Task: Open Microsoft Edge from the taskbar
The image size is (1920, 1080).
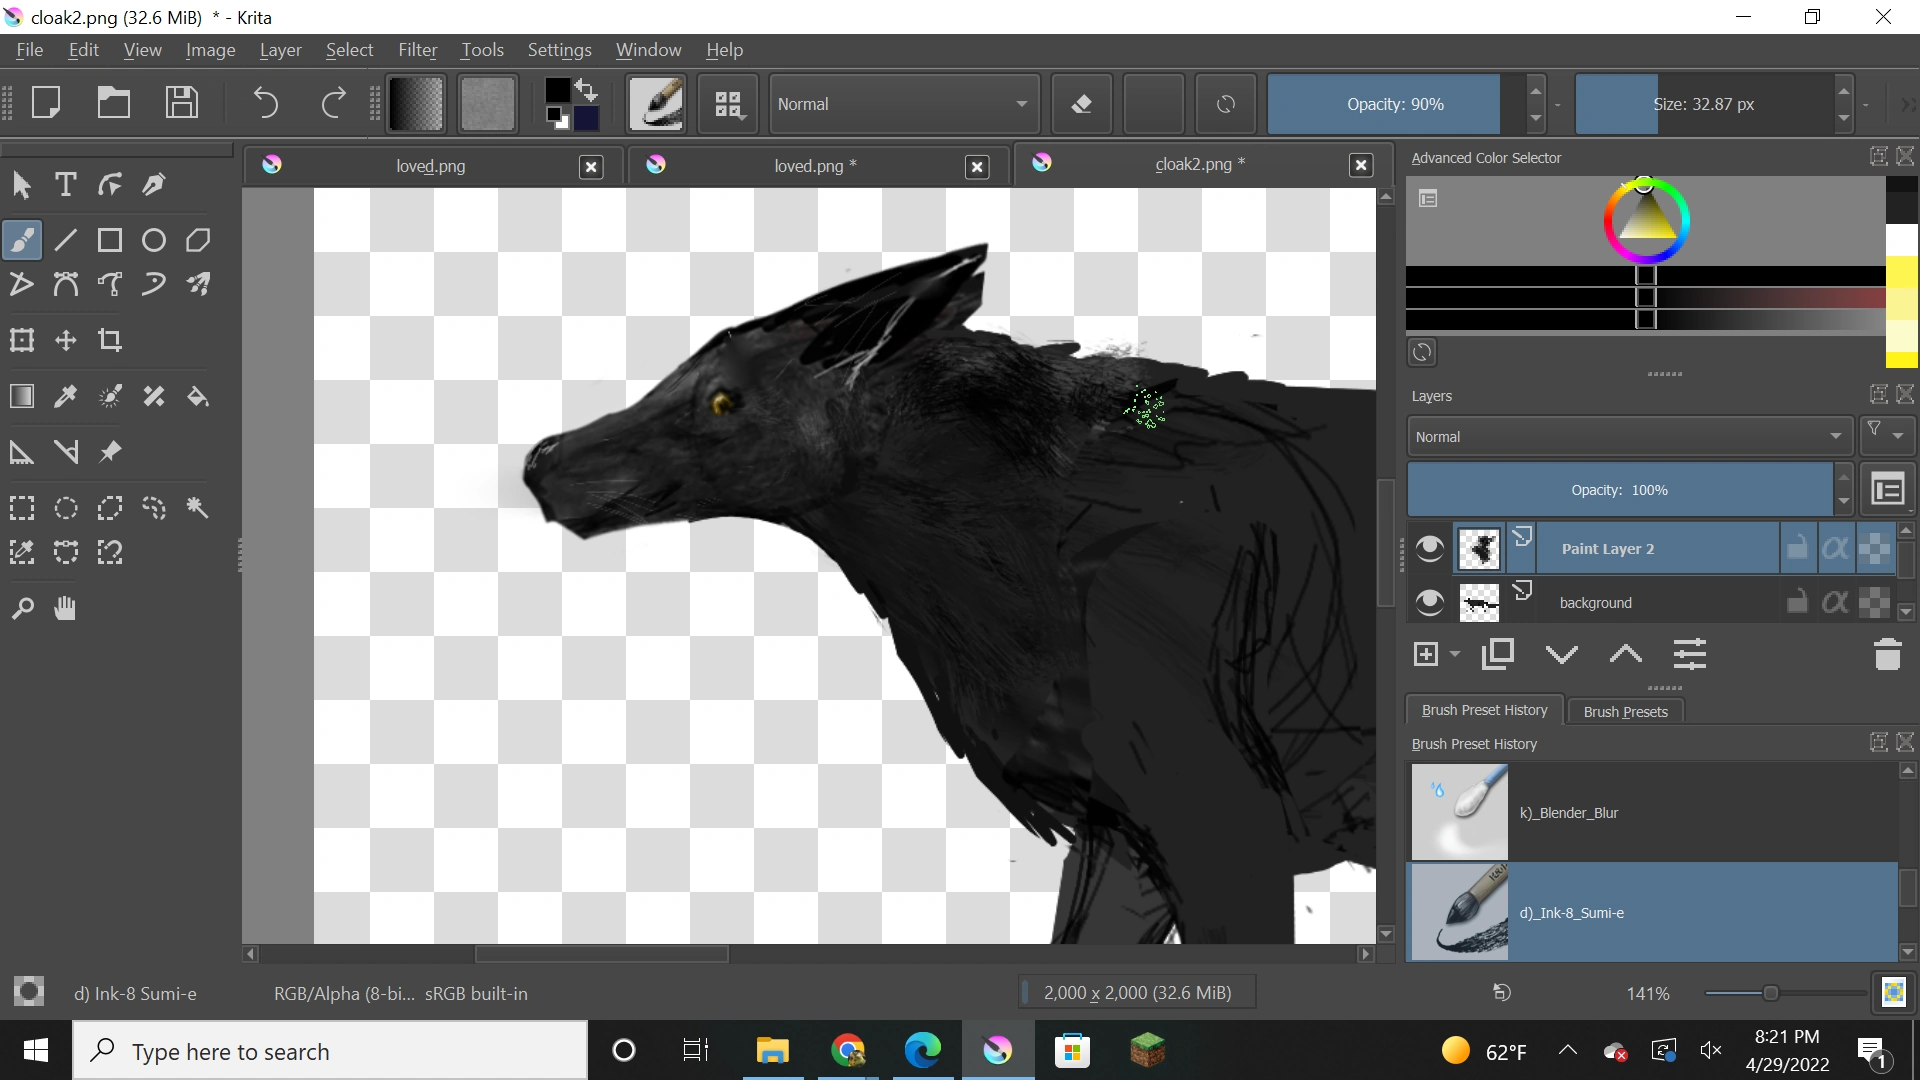Action: click(x=922, y=1051)
